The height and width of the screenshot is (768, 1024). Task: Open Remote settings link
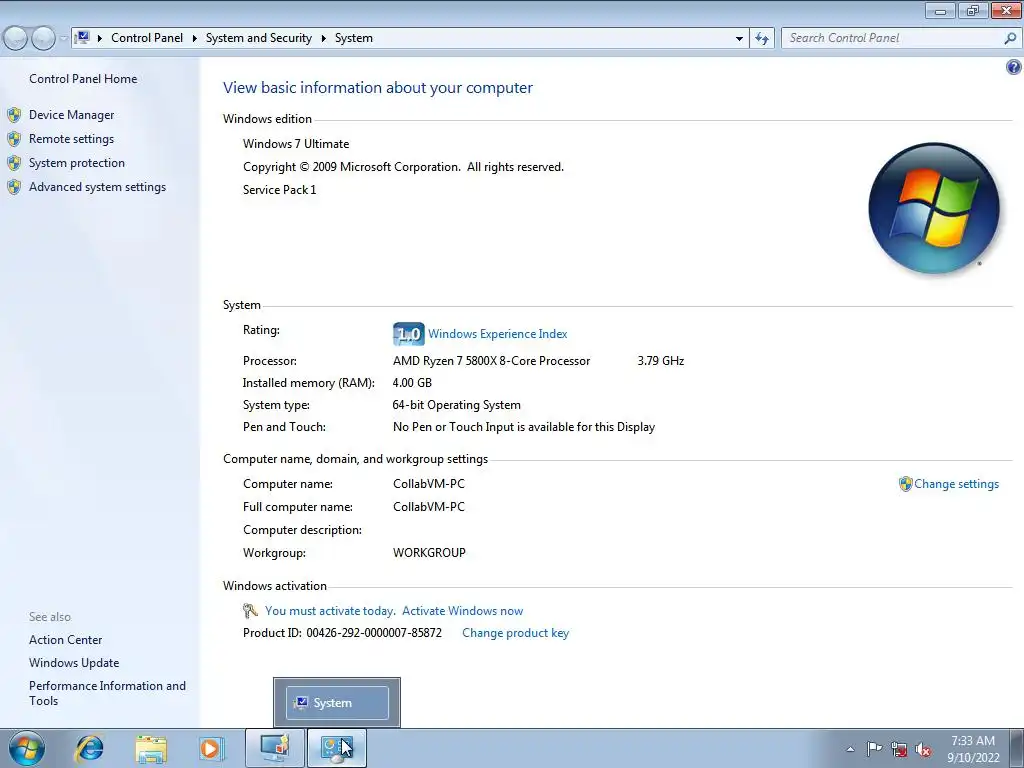coord(71,139)
